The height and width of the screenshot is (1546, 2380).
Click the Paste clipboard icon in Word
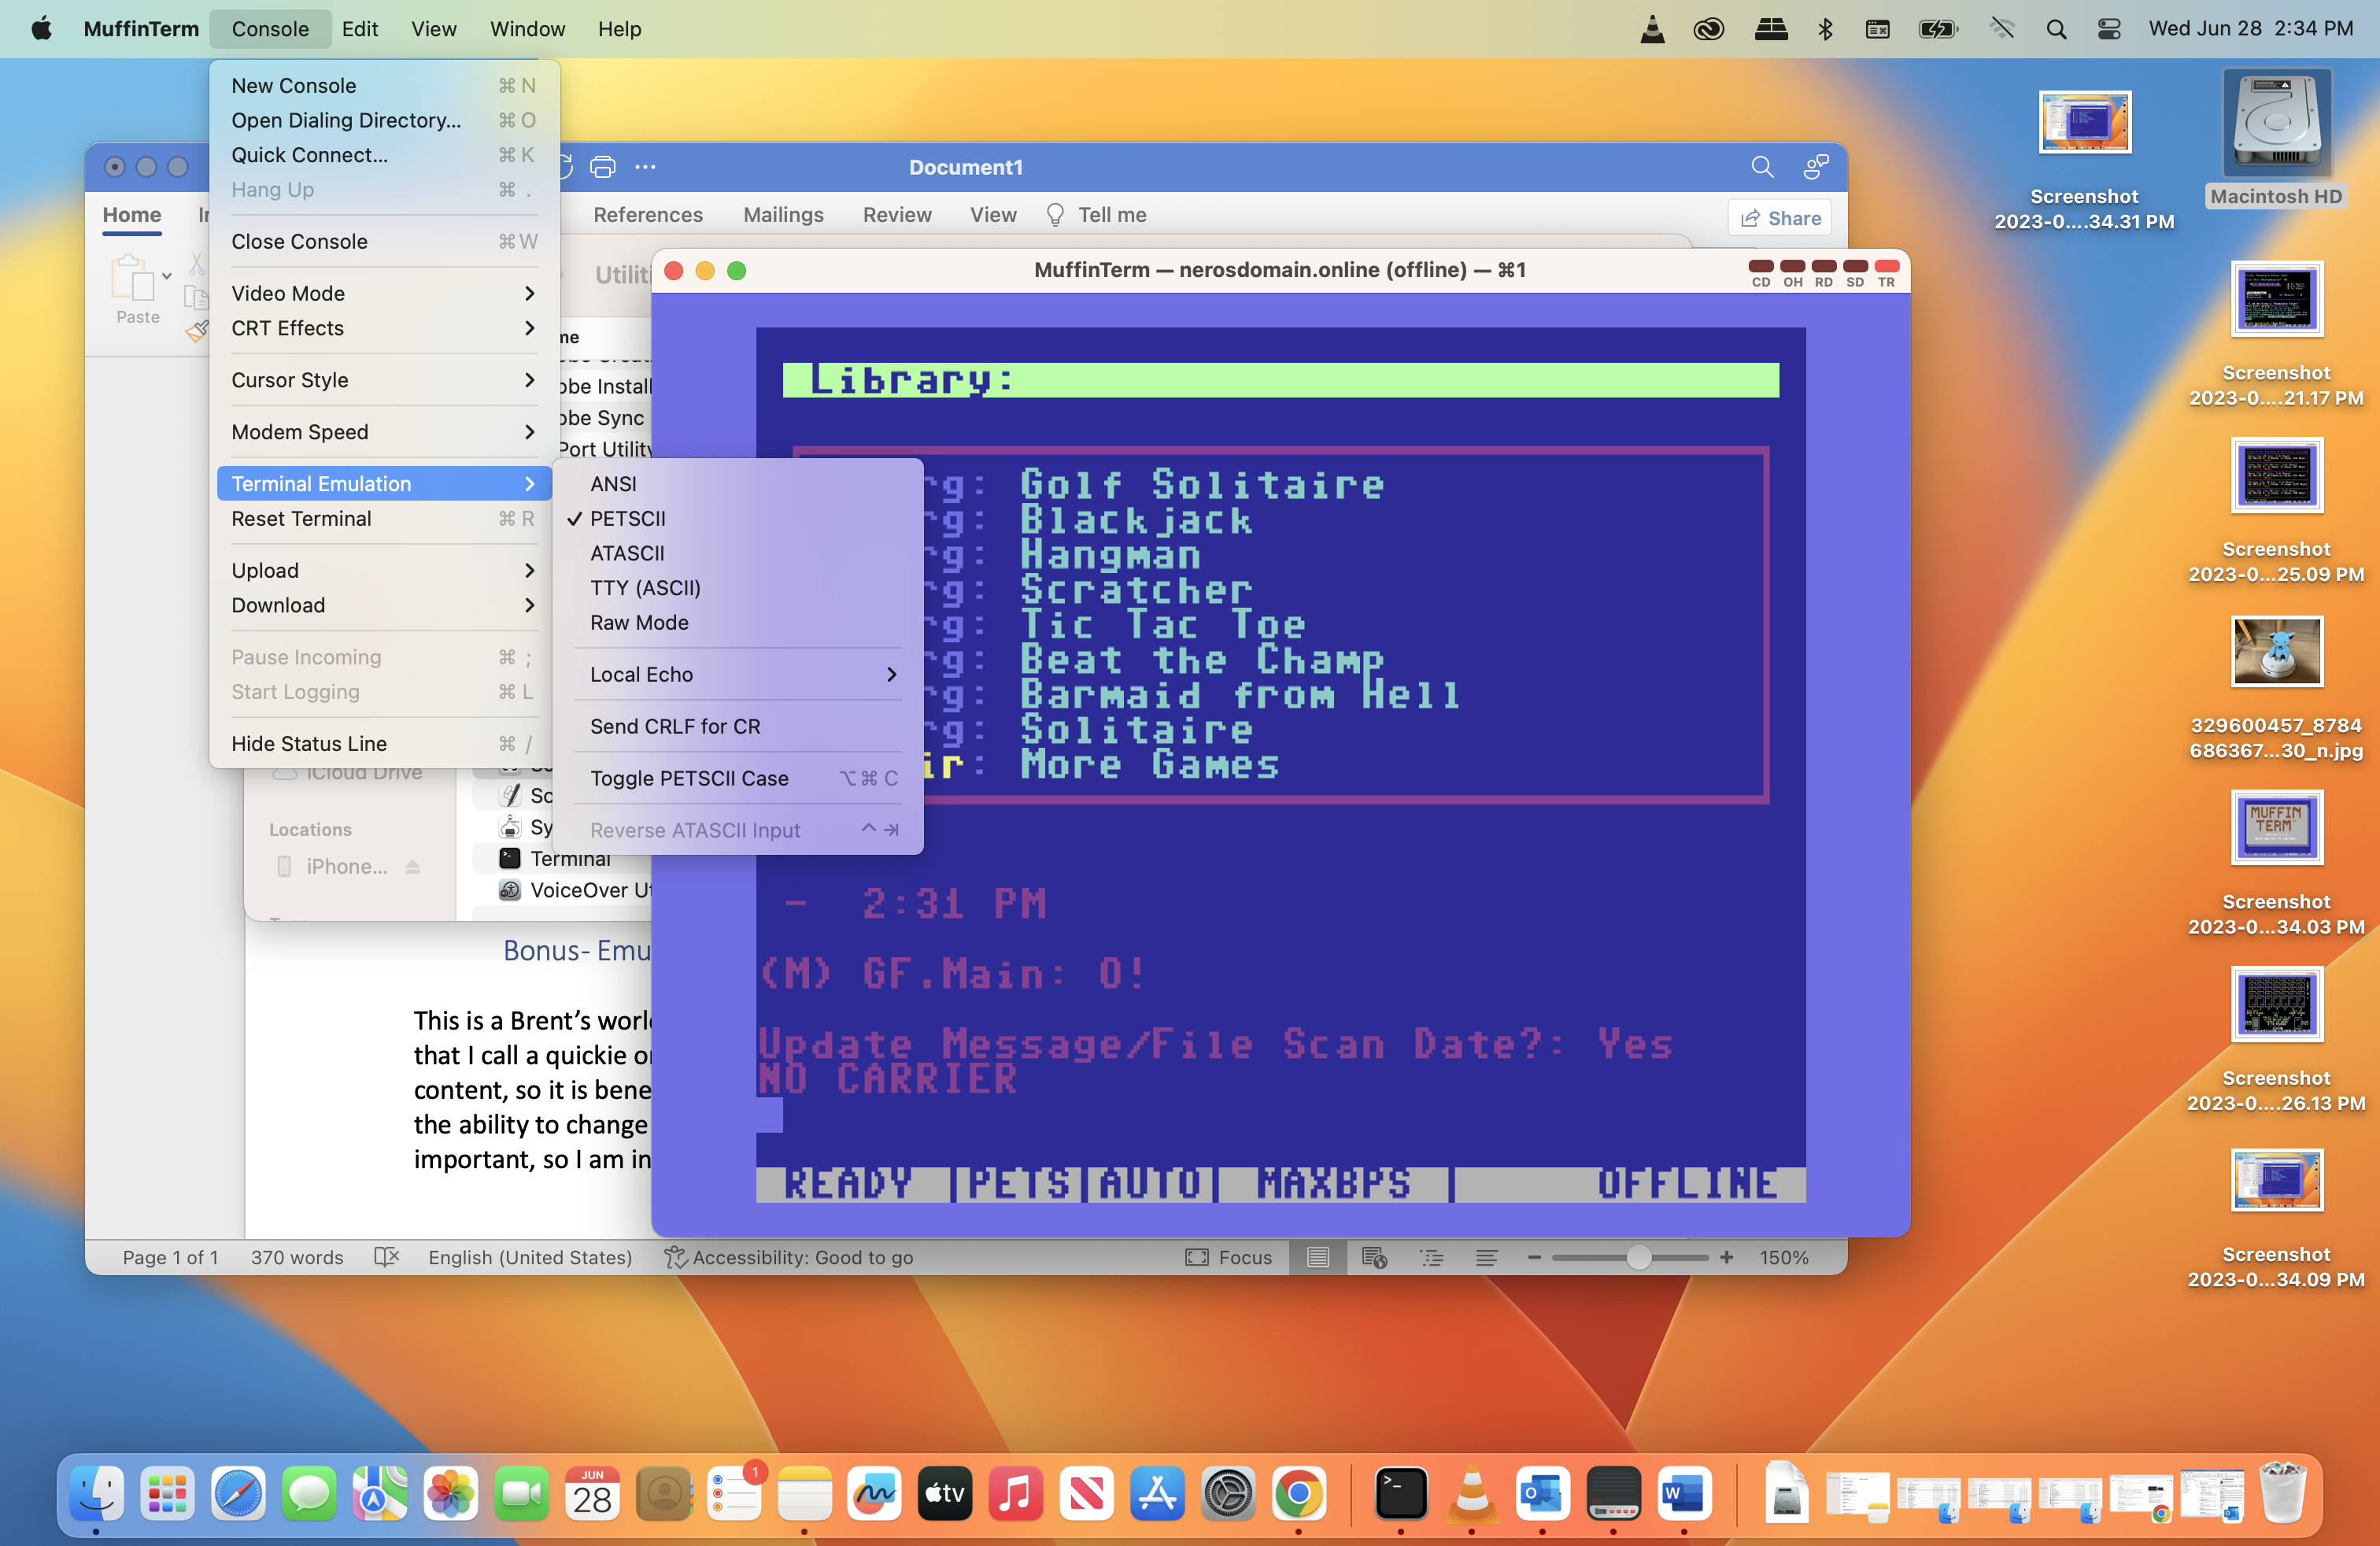click(x=132, y=277)
